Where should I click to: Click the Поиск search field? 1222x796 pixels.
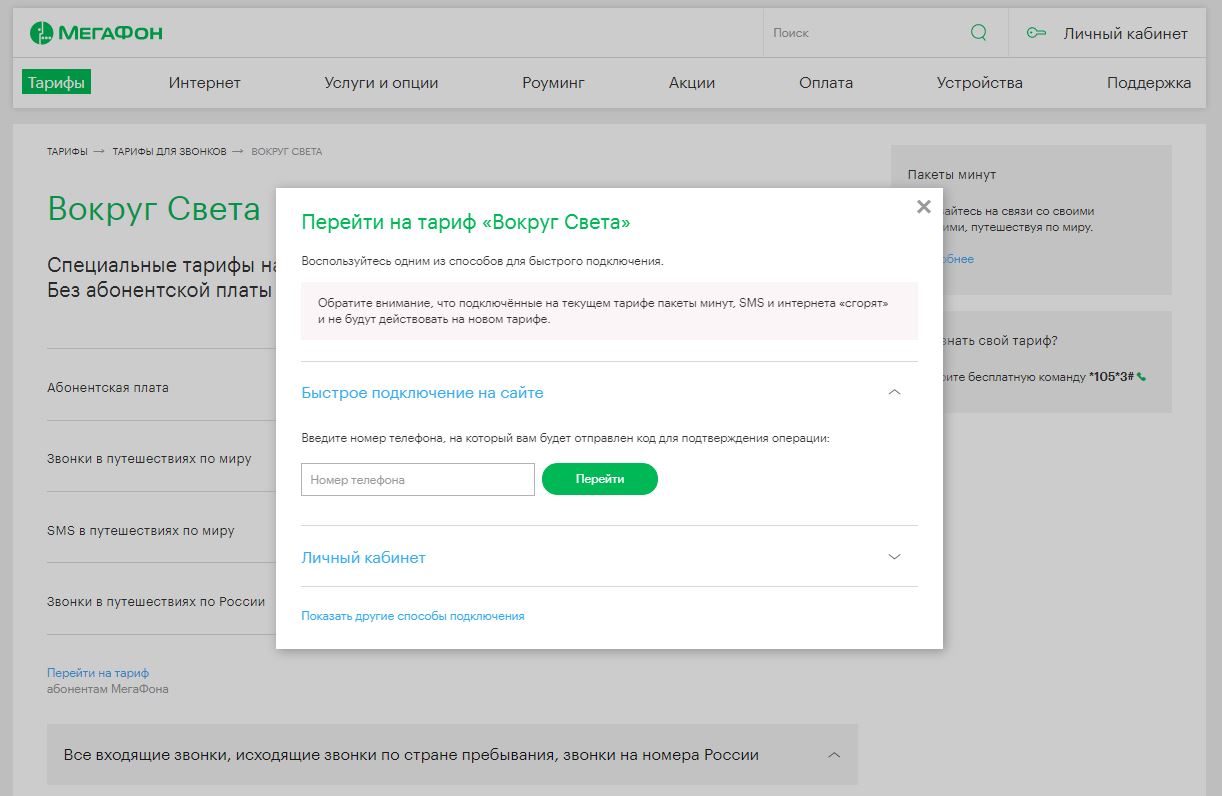[x=860, y=33]
